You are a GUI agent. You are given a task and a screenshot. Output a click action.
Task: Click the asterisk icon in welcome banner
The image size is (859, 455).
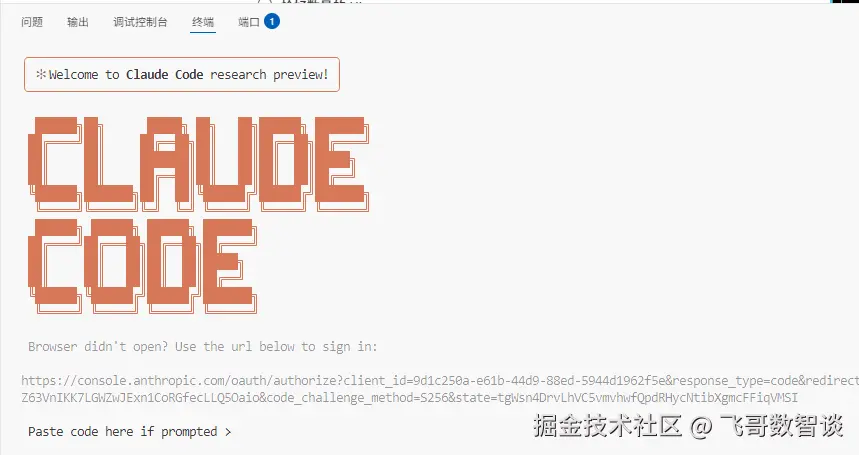pyautogui.click(x=41, y=74)
